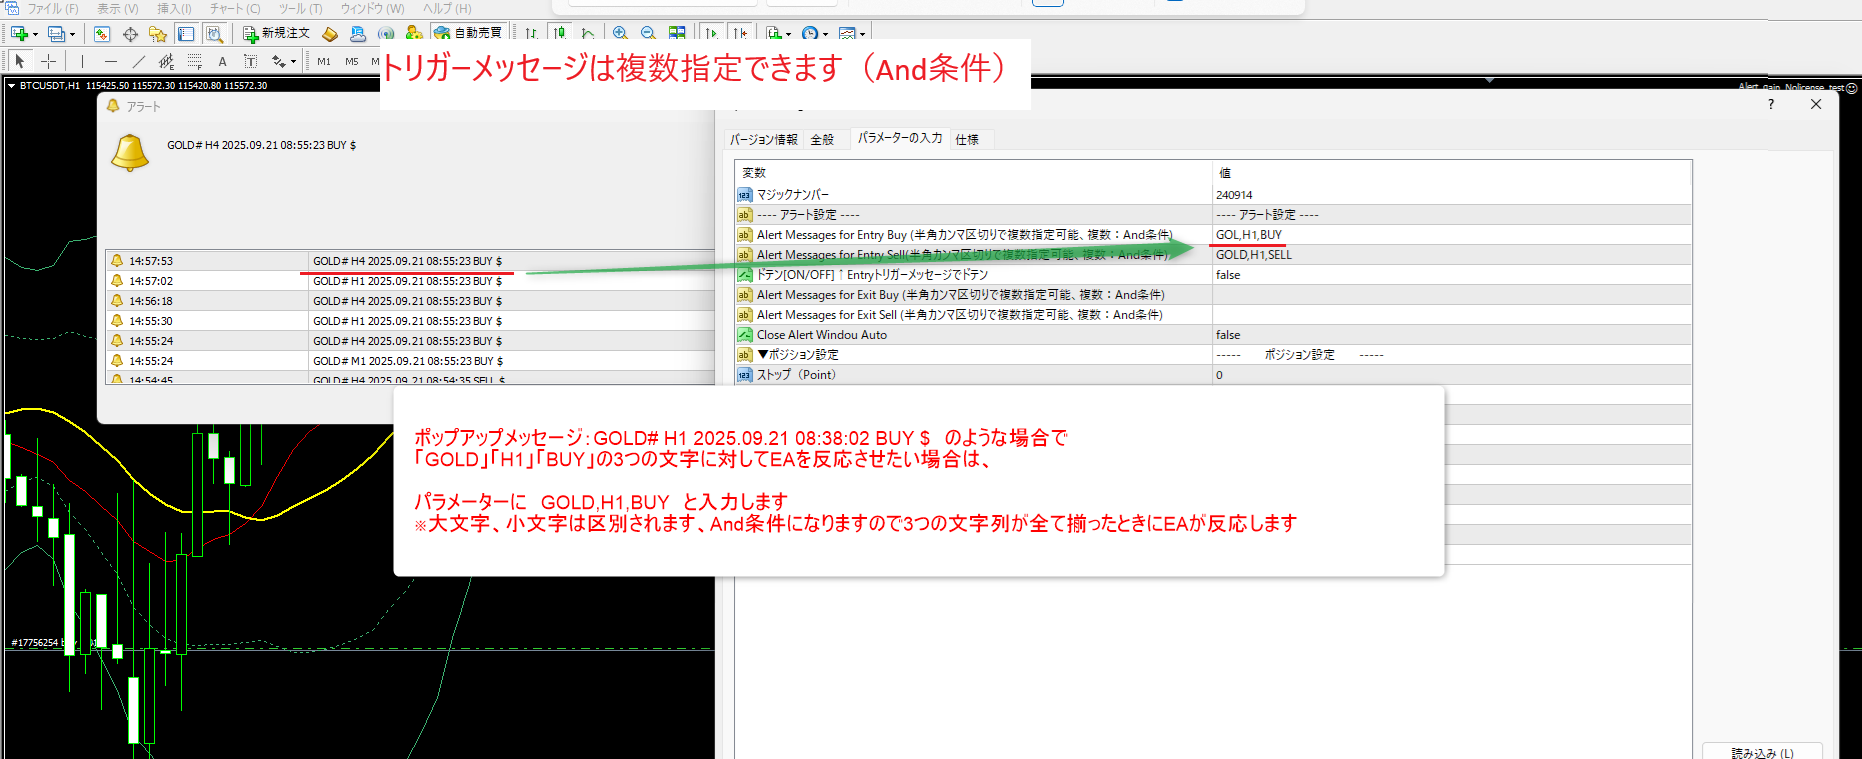Expand the new chart dropdown arrow
The image size is (1862, 759).
coord(35,35)
